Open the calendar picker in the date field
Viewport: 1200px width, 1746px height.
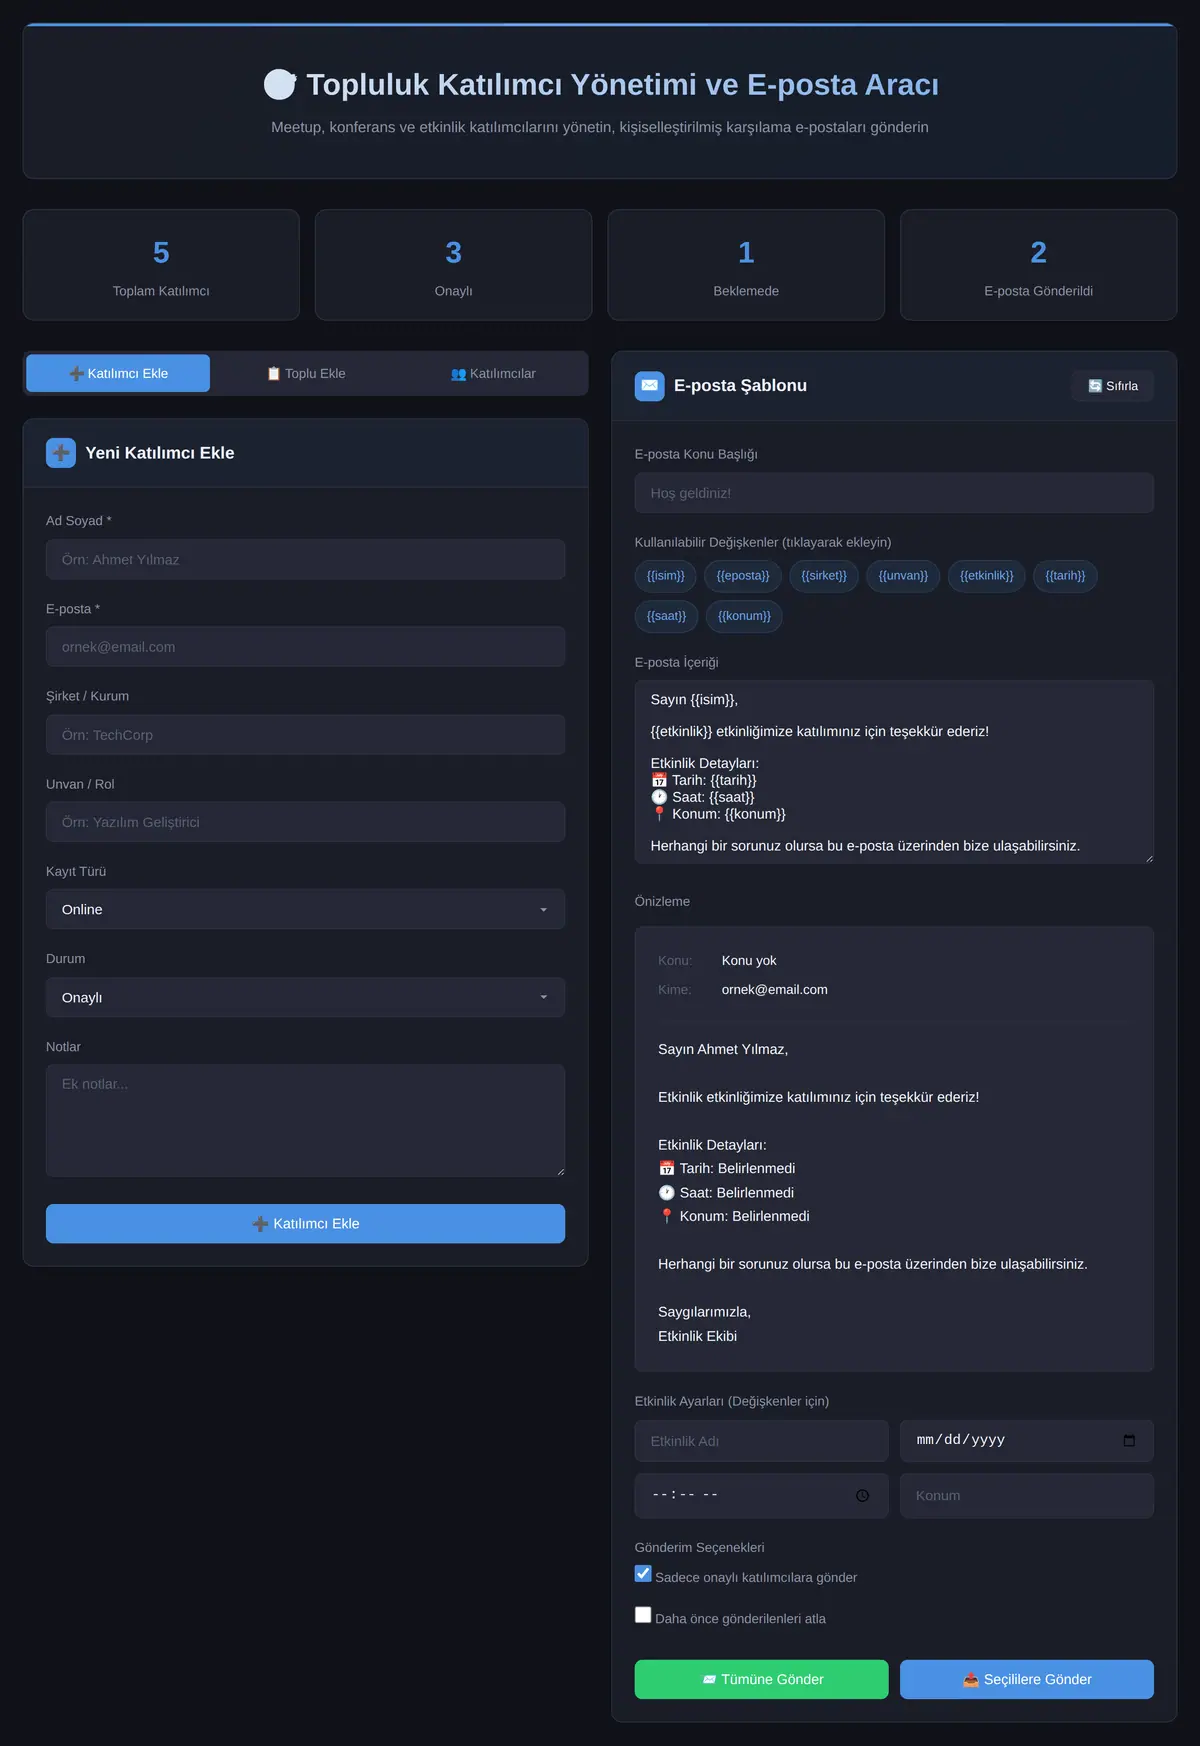[x=1129, y=1440]
